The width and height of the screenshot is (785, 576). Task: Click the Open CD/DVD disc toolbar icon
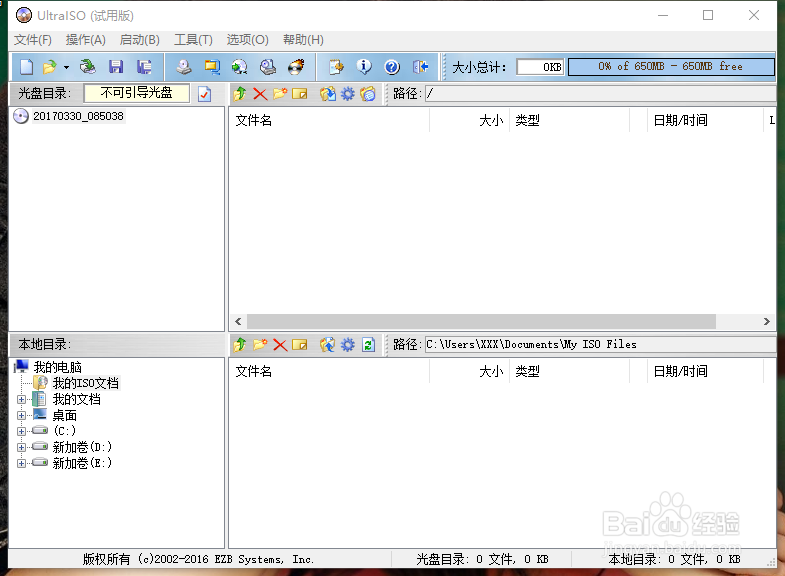click(88, 67)
